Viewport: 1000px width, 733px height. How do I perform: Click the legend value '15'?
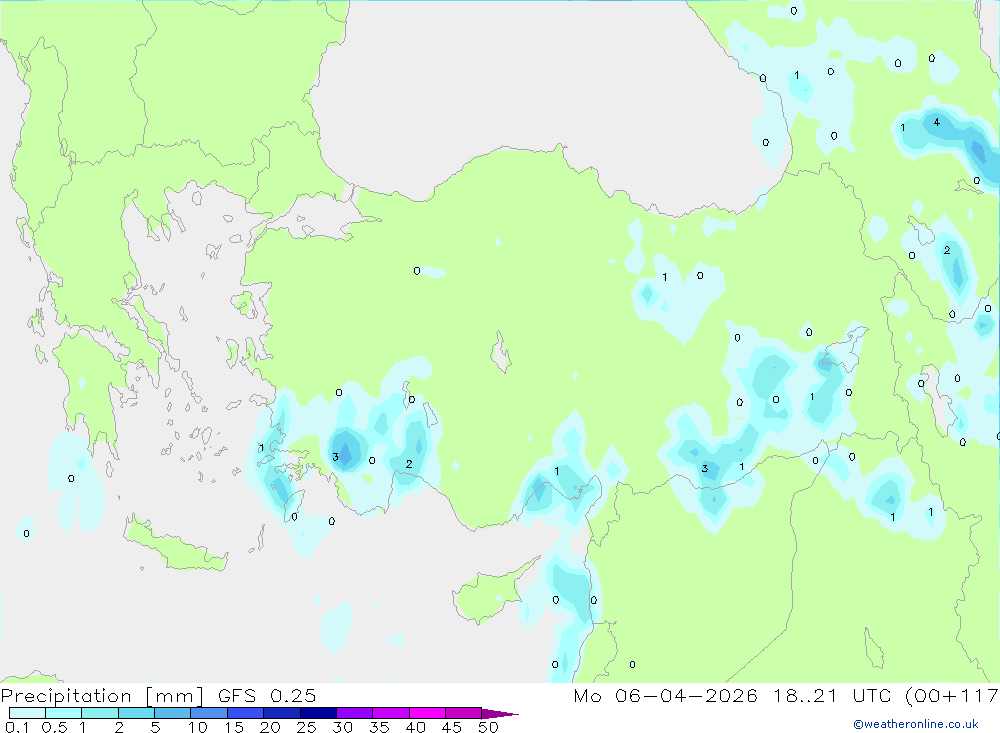(x=234, y=727)
